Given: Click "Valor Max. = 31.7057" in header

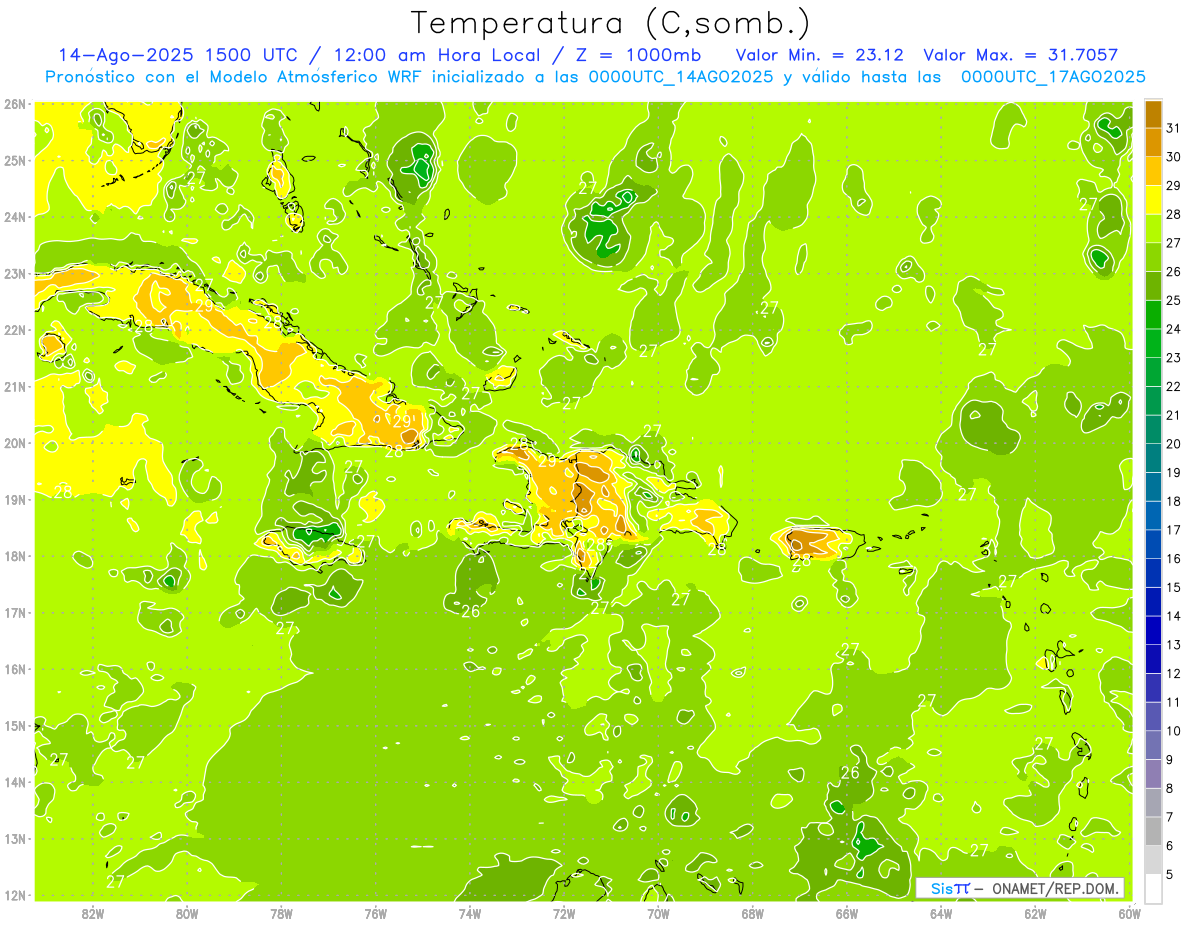Looking at the screenshot, I should [1021, 55].
